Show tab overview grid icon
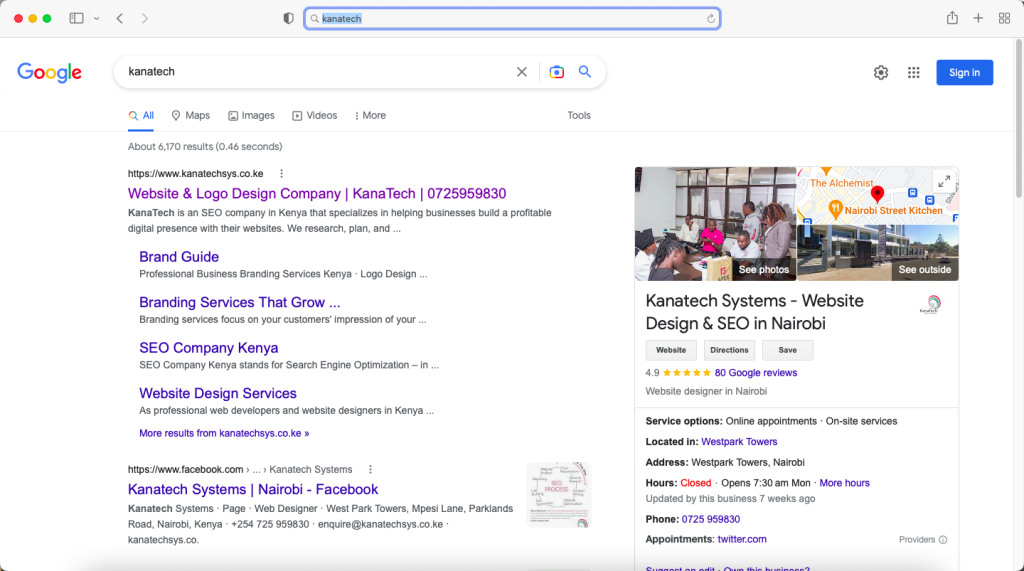1024x571 pixels. (1004, 18)
